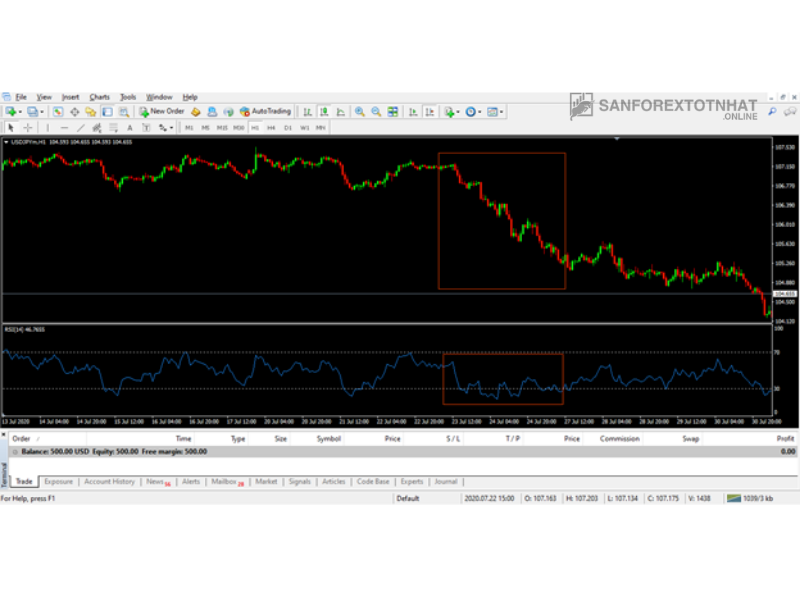This screenshot has width=800, height=600.
Task: Toggle the Data Window crosshair-circle icon
Action: point(74,112)
